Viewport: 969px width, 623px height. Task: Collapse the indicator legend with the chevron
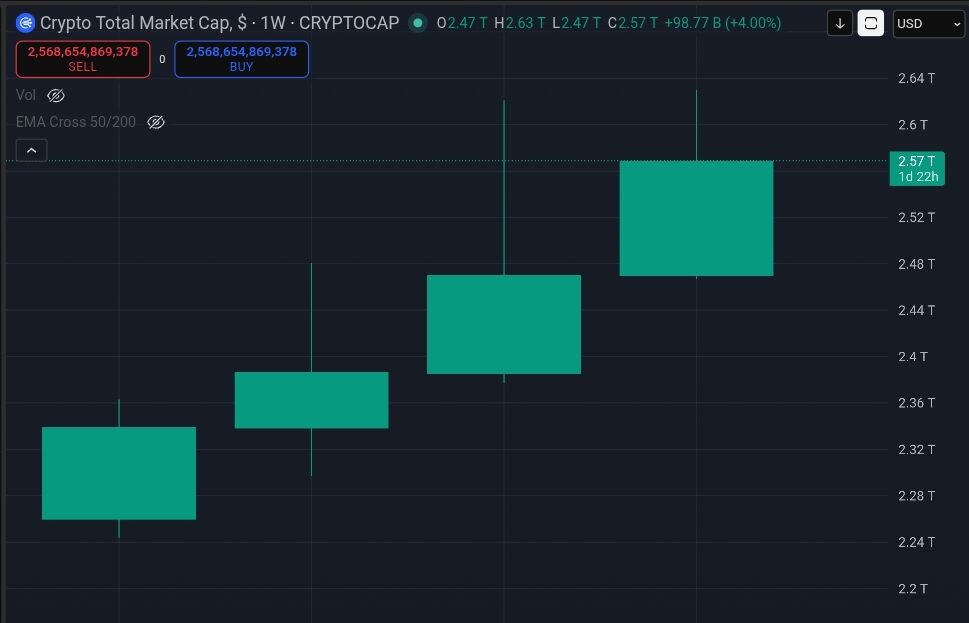32,150
